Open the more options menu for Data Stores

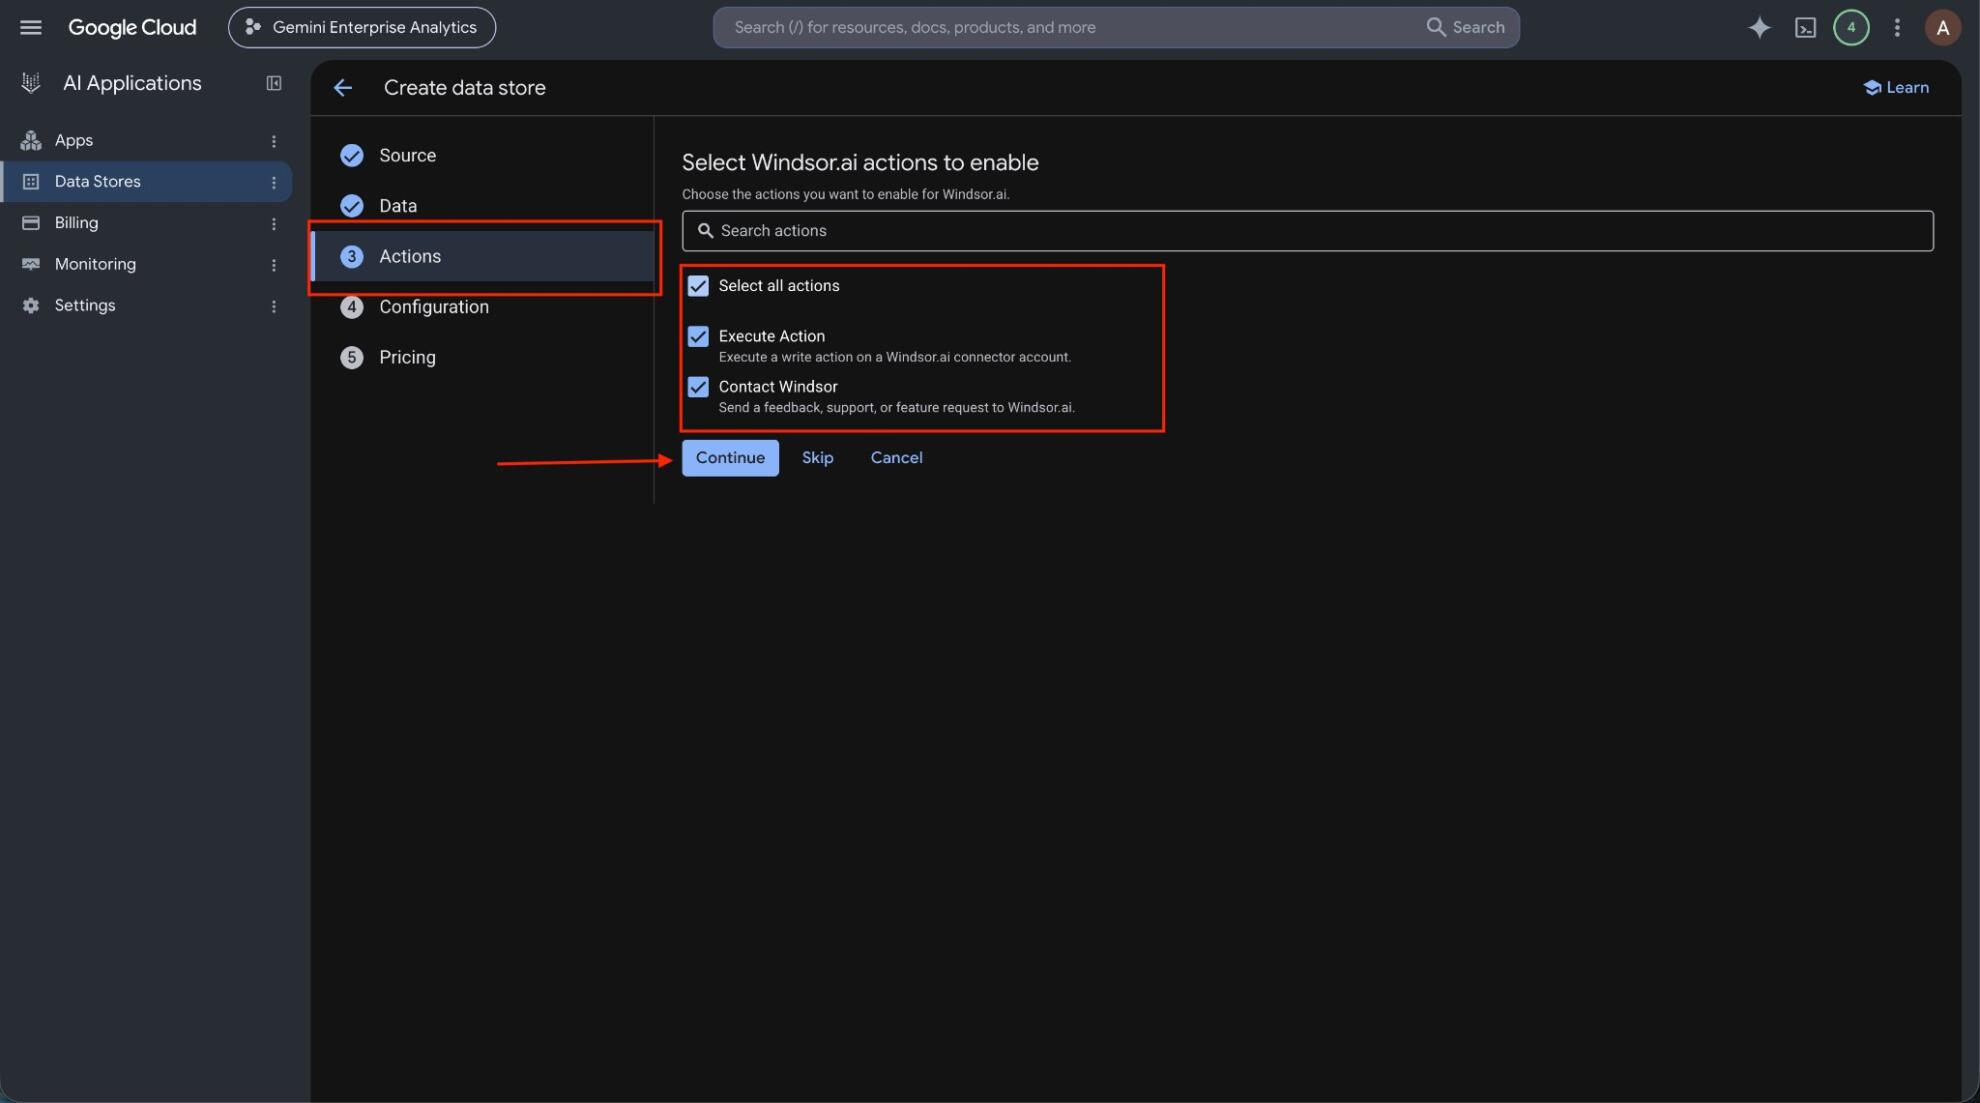274,182
